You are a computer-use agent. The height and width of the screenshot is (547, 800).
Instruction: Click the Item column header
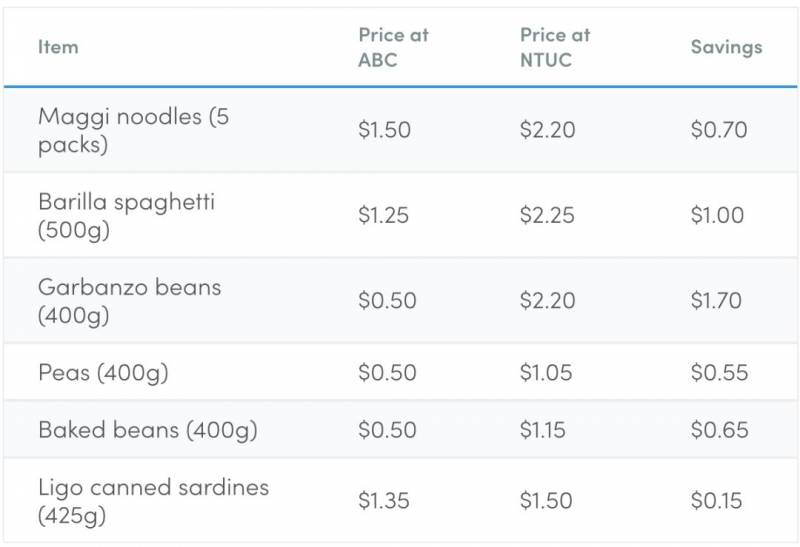coord(58,47)
